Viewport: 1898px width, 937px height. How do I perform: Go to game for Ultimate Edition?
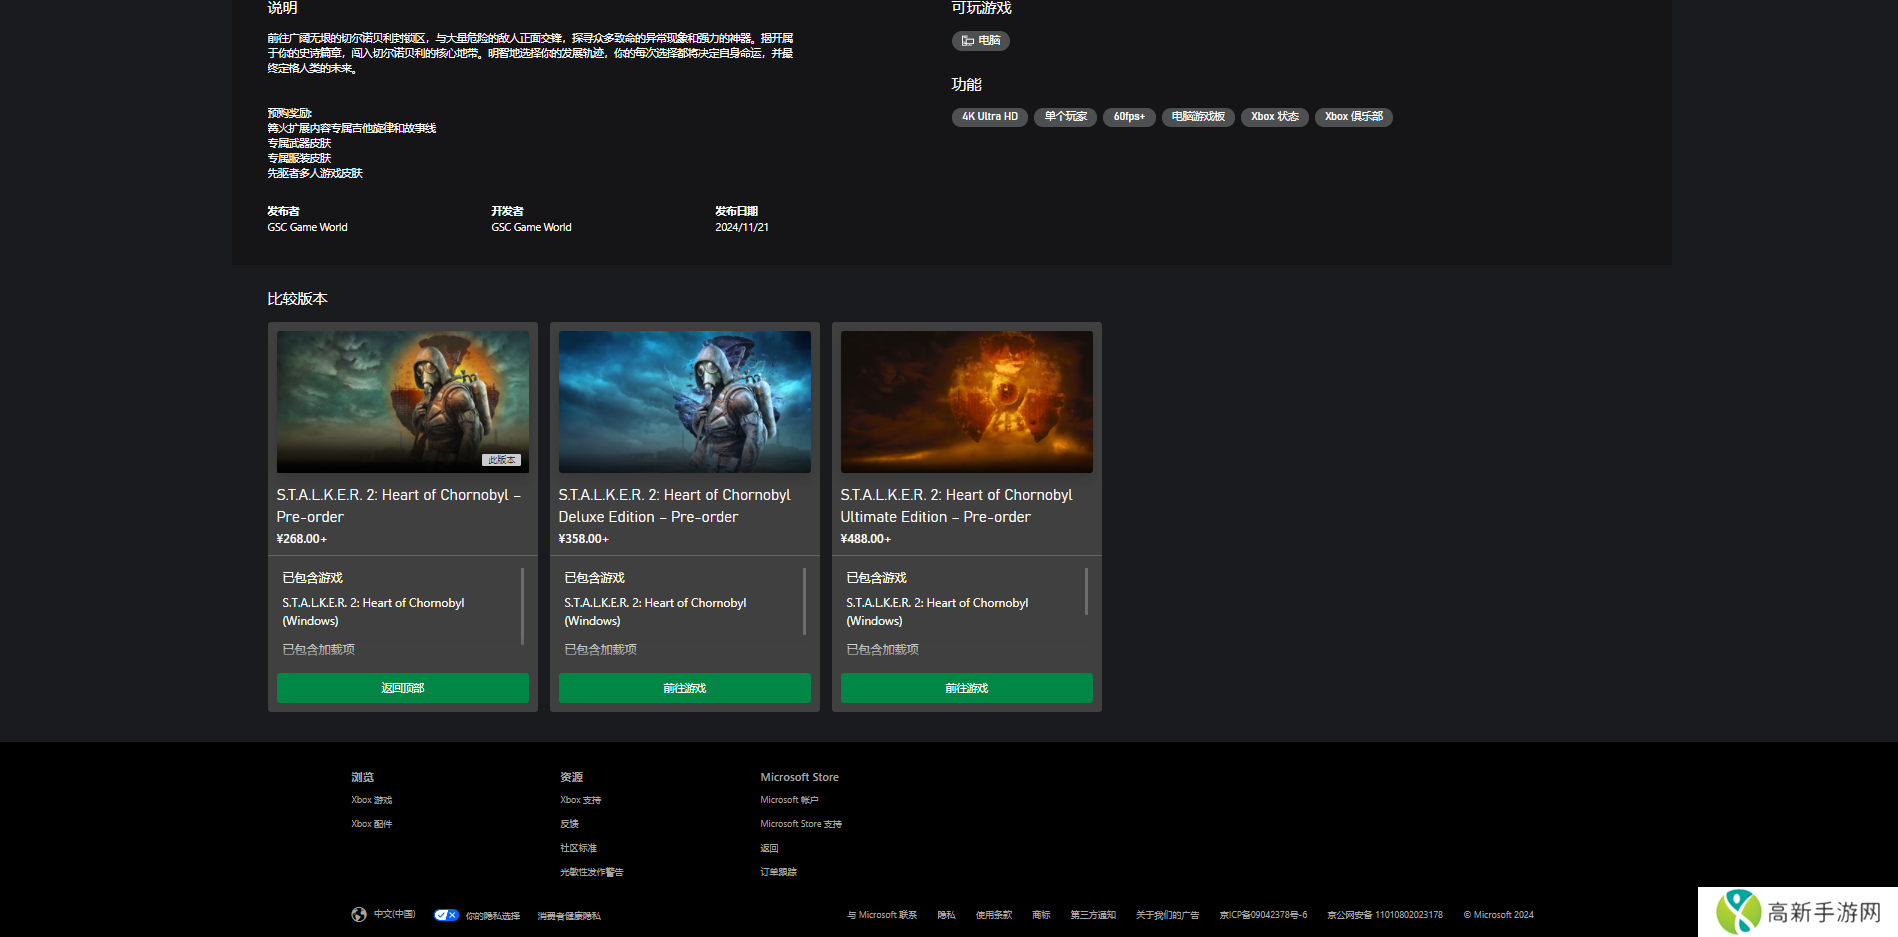click(966, 688)
